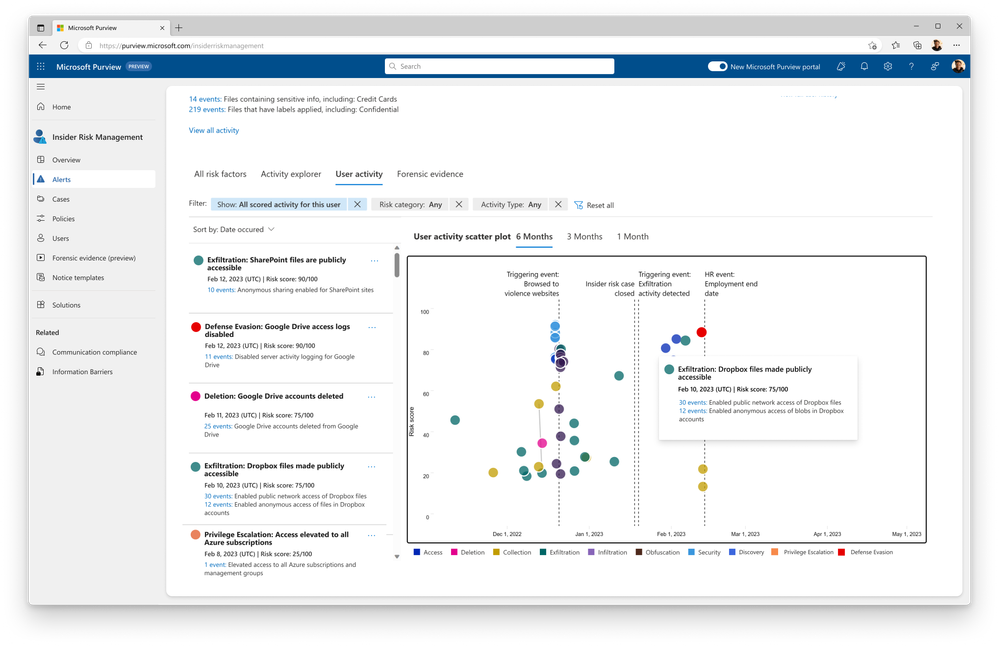
Task: Open View all activity link
Action: point(213,131)
